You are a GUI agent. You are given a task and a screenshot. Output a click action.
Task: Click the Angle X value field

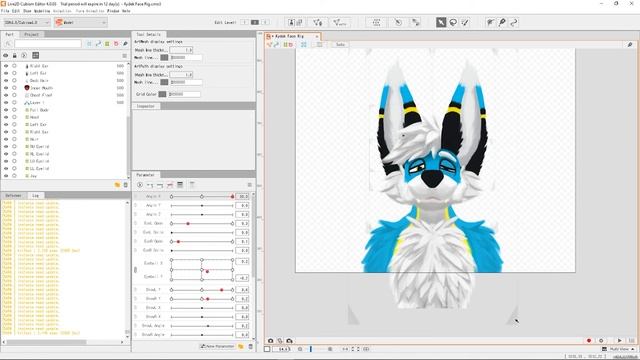pyautogui.click(x=242, y=197)
